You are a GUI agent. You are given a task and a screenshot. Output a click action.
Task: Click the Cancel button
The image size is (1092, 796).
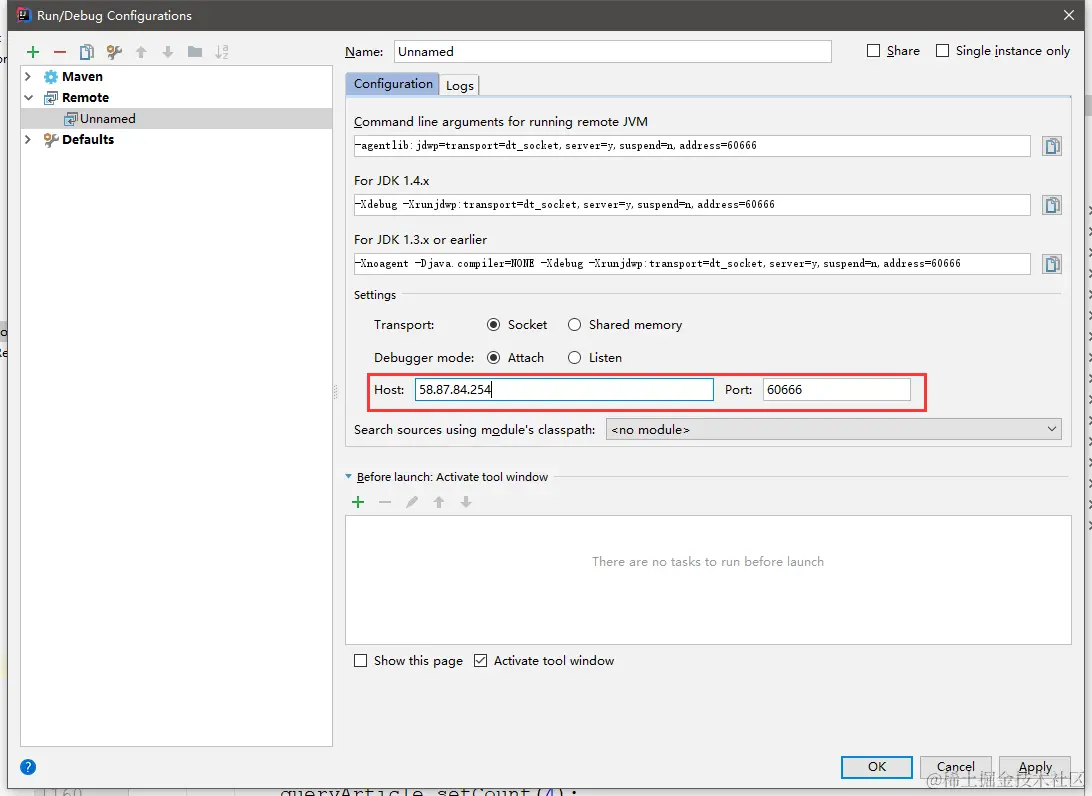(x=956, y=767)
